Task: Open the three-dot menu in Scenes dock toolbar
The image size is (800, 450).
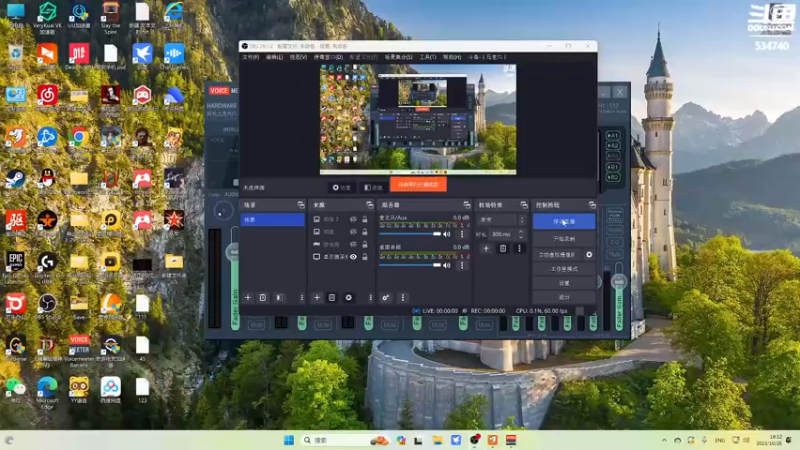Action: (x=302, y=297)
